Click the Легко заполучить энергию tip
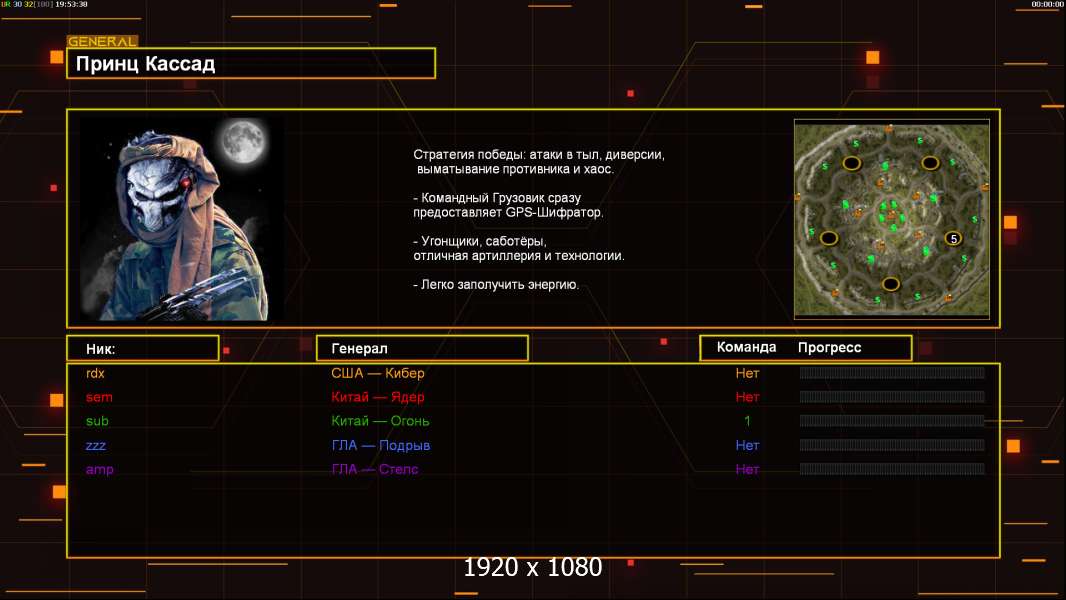The image size is (1066, 600). click(x=496, y=285)
